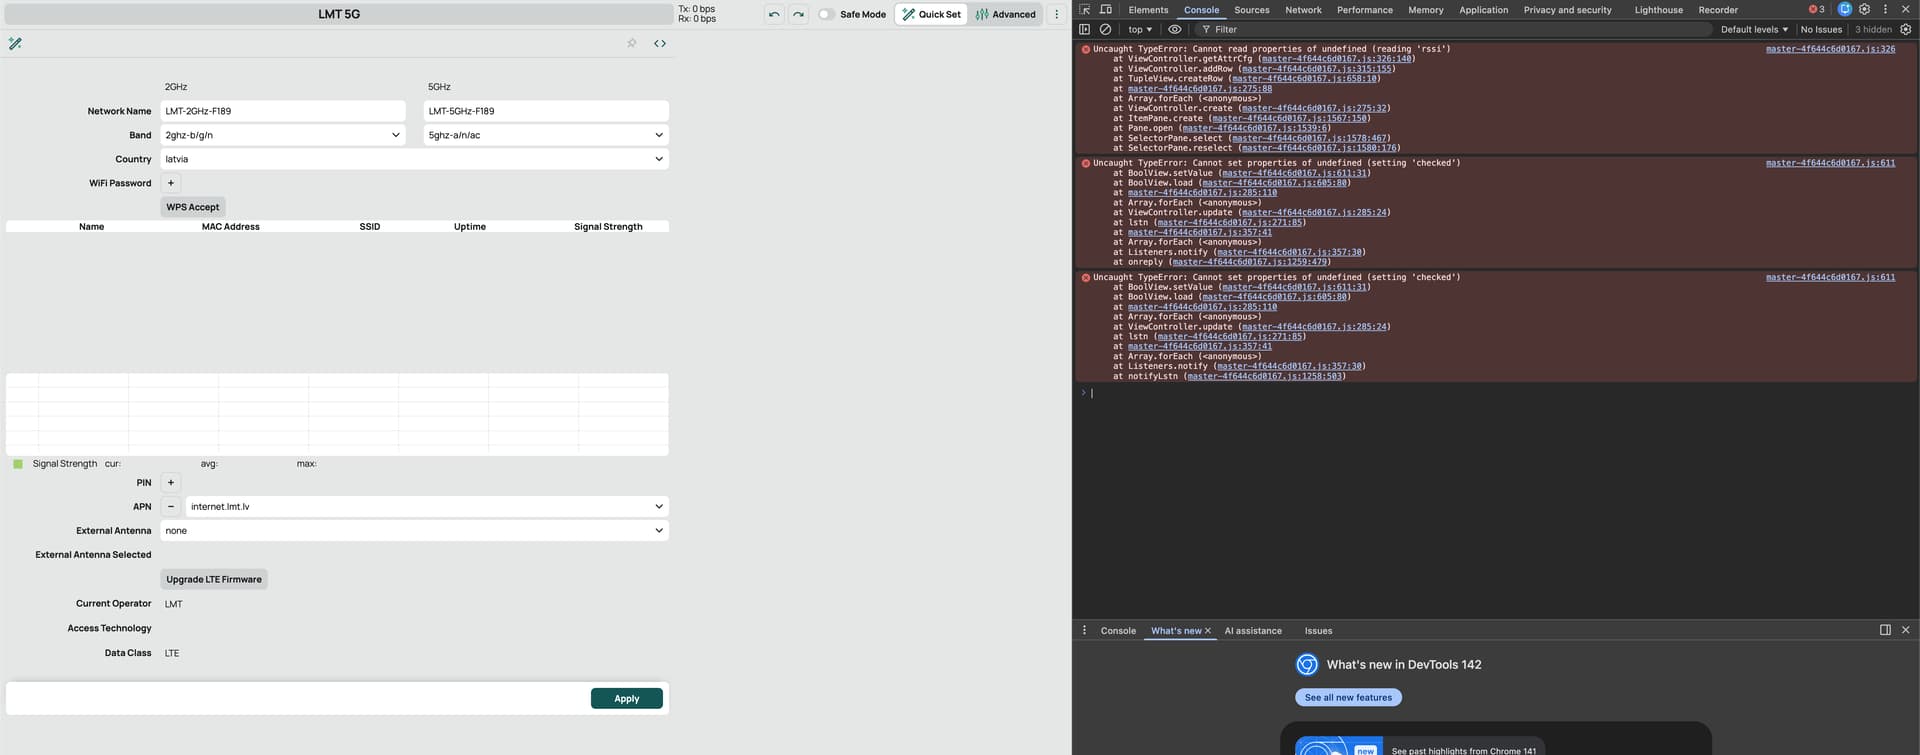
Task: Remove the APN with the minus button
Action: tap(171, 507)
